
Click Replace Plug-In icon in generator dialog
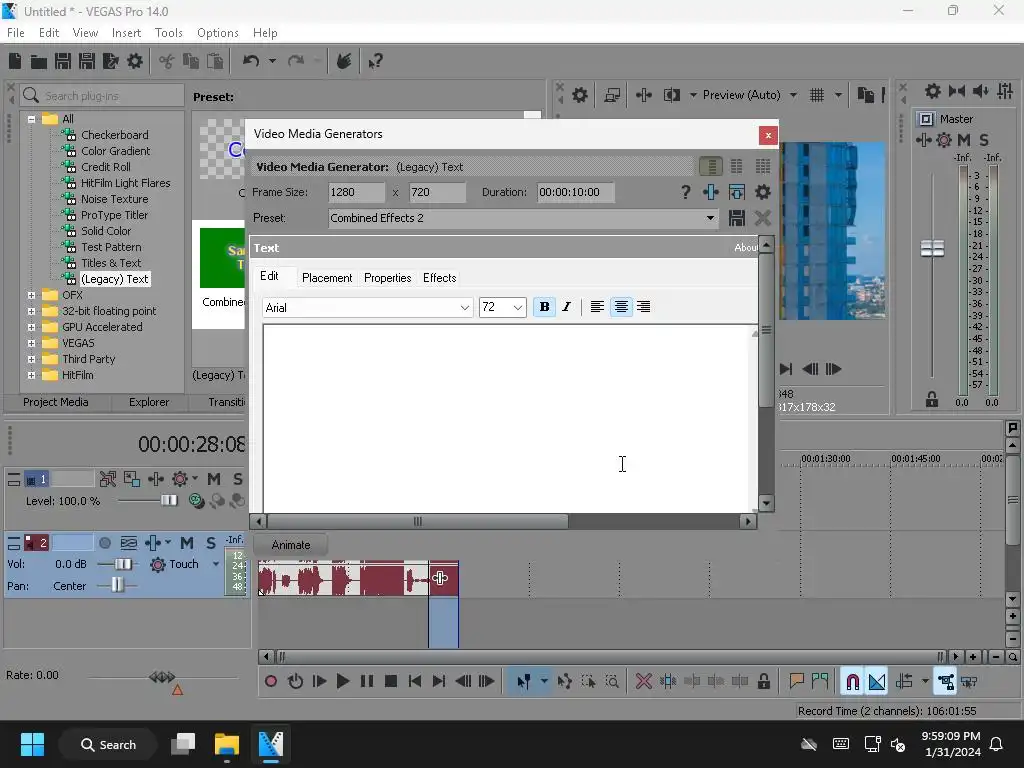point(711,192)
